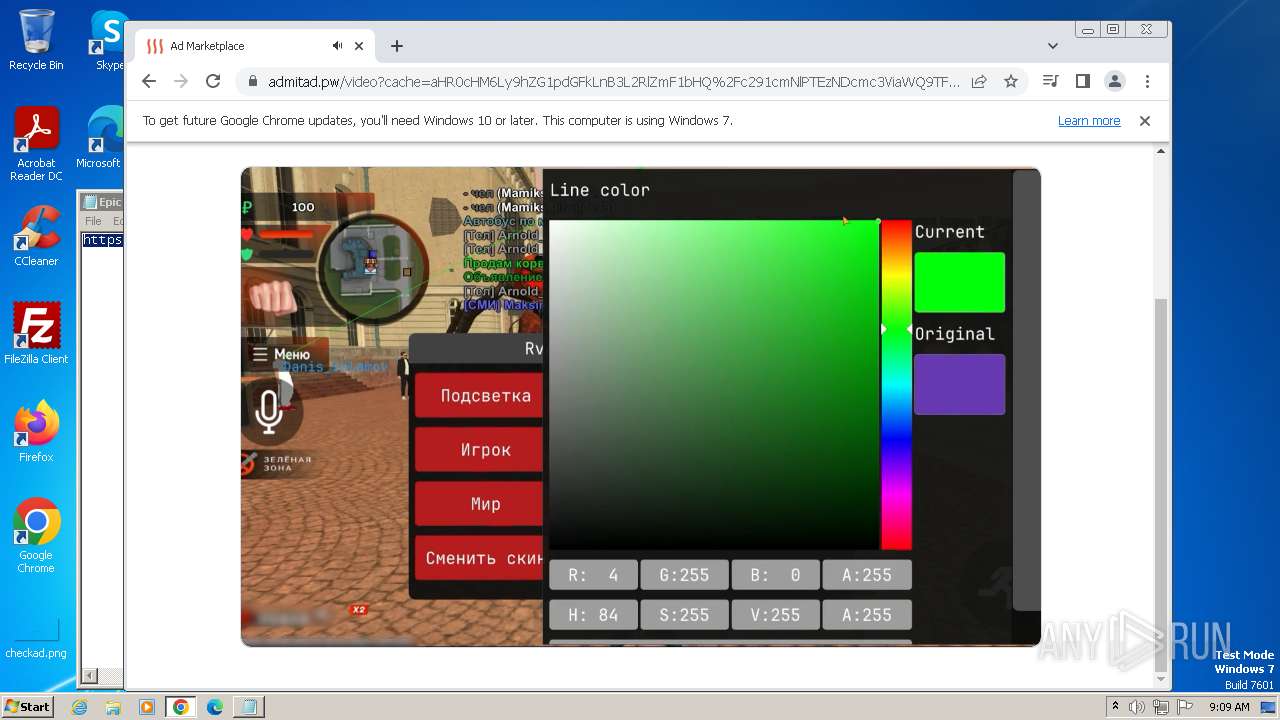
Task: Click the ЗЕЛЁНАЯ ЗОНА indicator
Action: point(277,463)
